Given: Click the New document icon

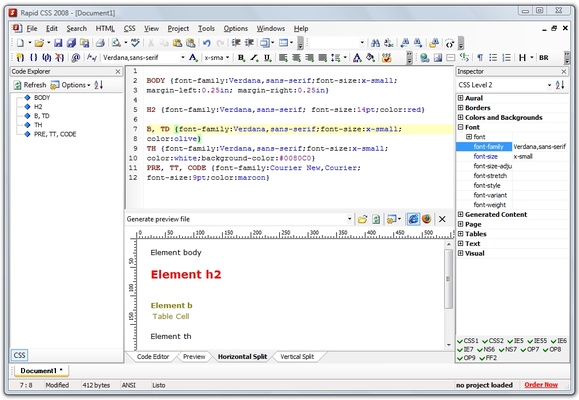Looking at the screenshot, I should 20,43.
